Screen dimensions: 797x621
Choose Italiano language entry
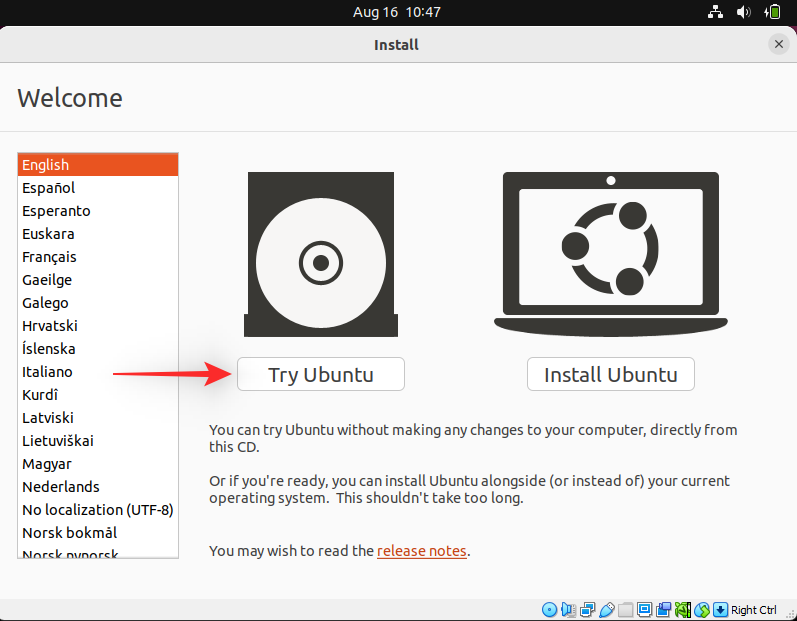[98, 371]
